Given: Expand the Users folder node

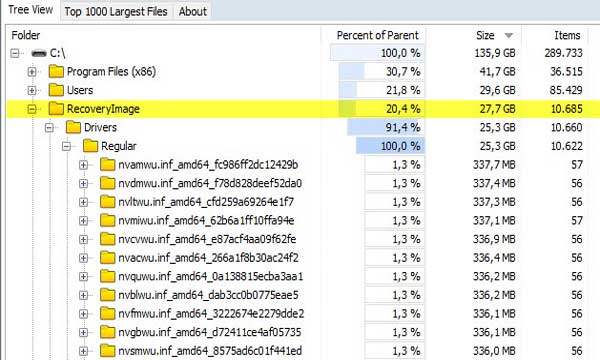Looking at the screenshot, I should (x=32, y=90).
